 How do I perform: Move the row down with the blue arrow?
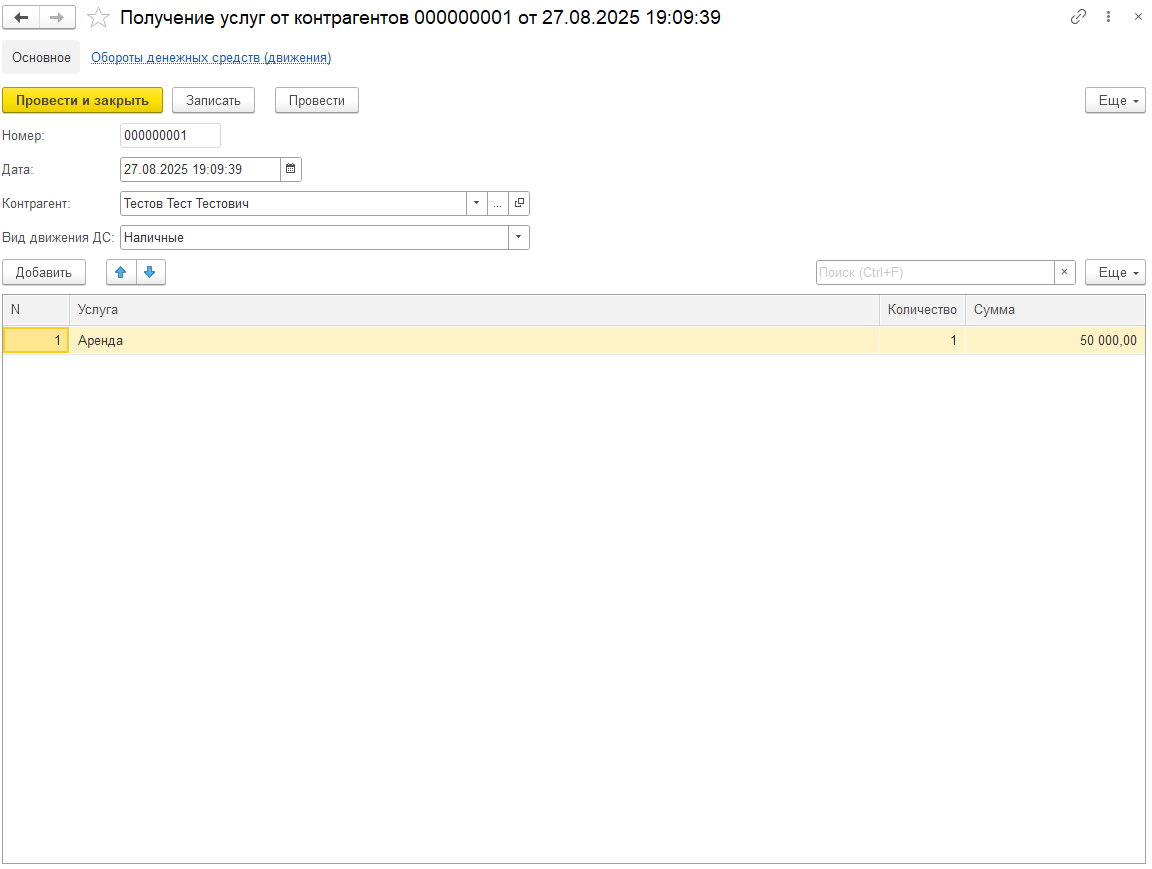coord(150,272)
